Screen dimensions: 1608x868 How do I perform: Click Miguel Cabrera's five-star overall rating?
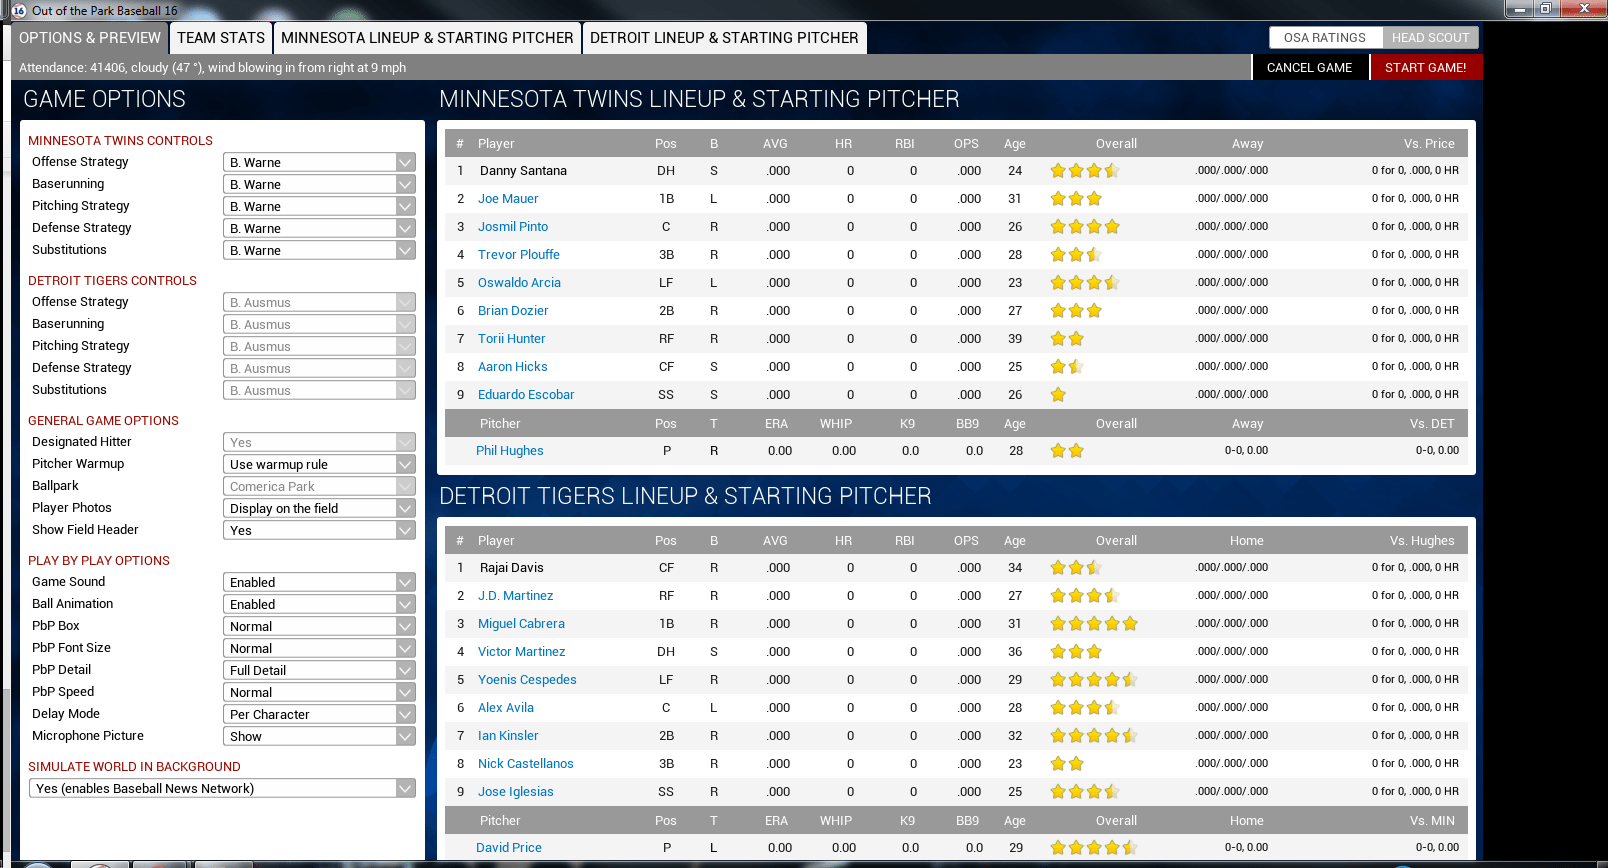coord(1094,624)
